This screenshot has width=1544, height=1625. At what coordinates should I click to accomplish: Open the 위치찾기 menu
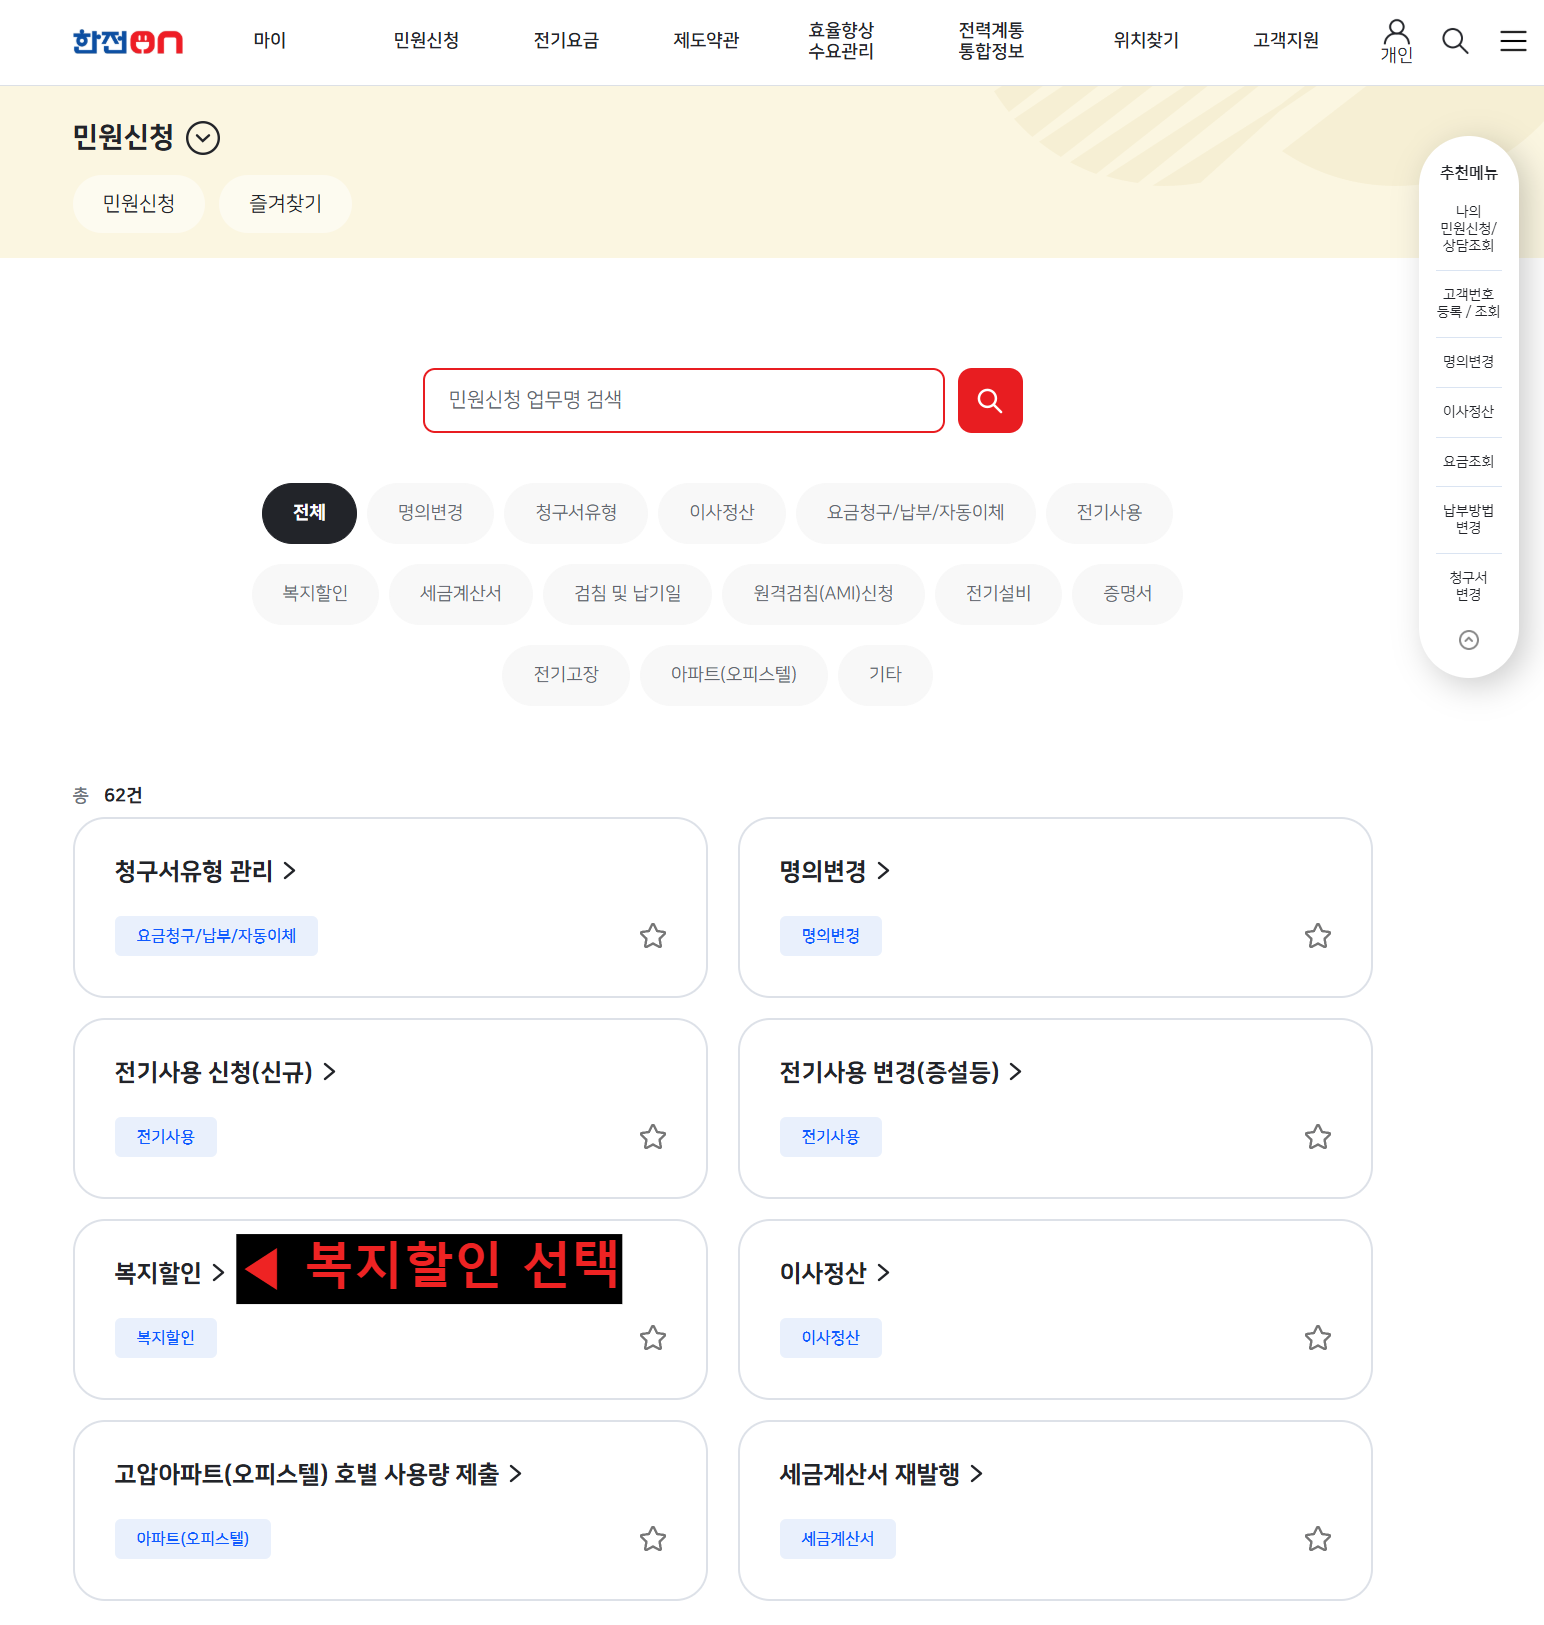1146,41
